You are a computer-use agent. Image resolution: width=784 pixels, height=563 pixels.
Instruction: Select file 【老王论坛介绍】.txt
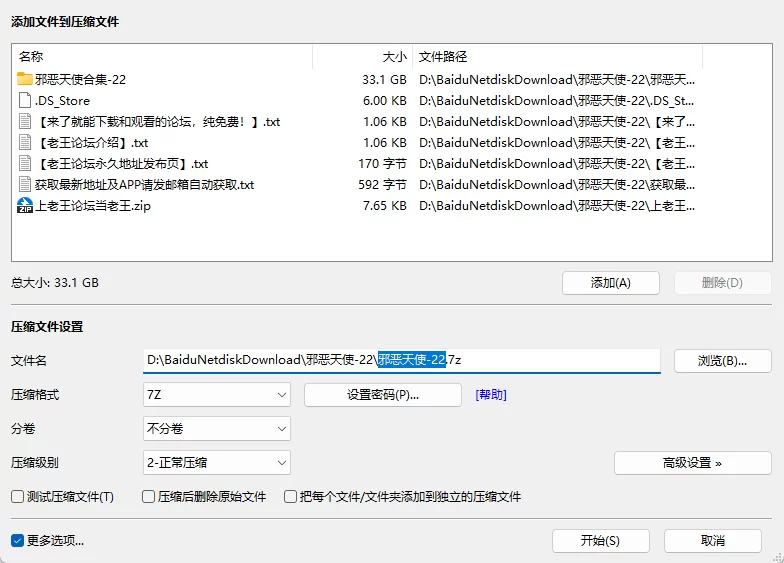click(x=92, y=142)
